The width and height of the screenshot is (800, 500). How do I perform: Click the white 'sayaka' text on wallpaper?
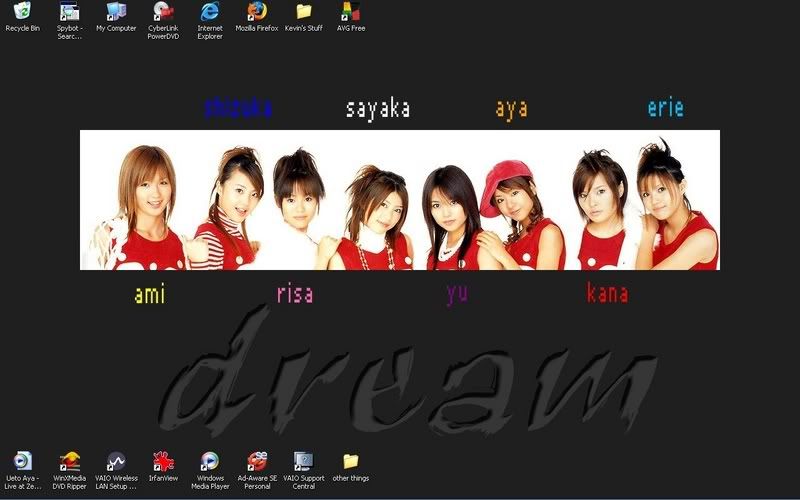[x=378, y=109]
